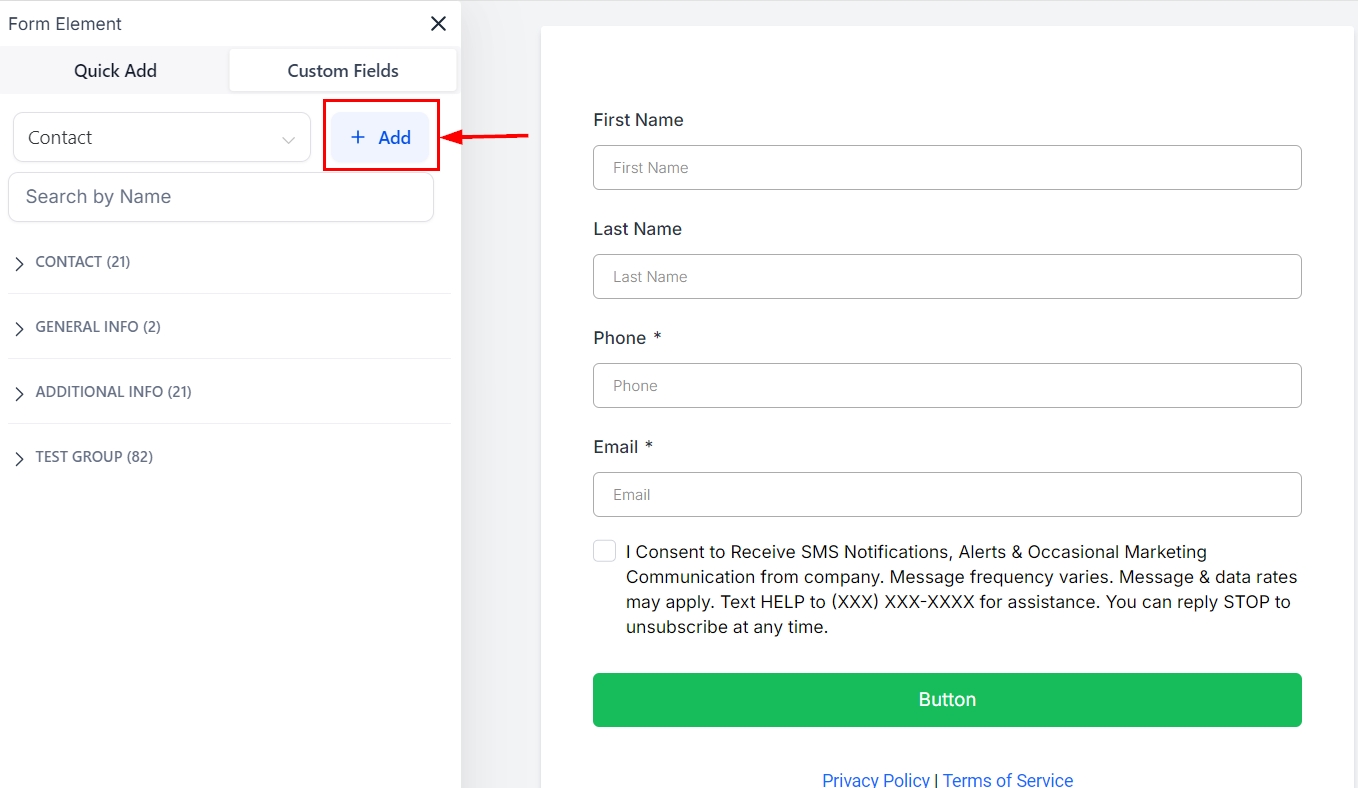Select the Email input field
1358x788 pixels.
pos(946,495)
